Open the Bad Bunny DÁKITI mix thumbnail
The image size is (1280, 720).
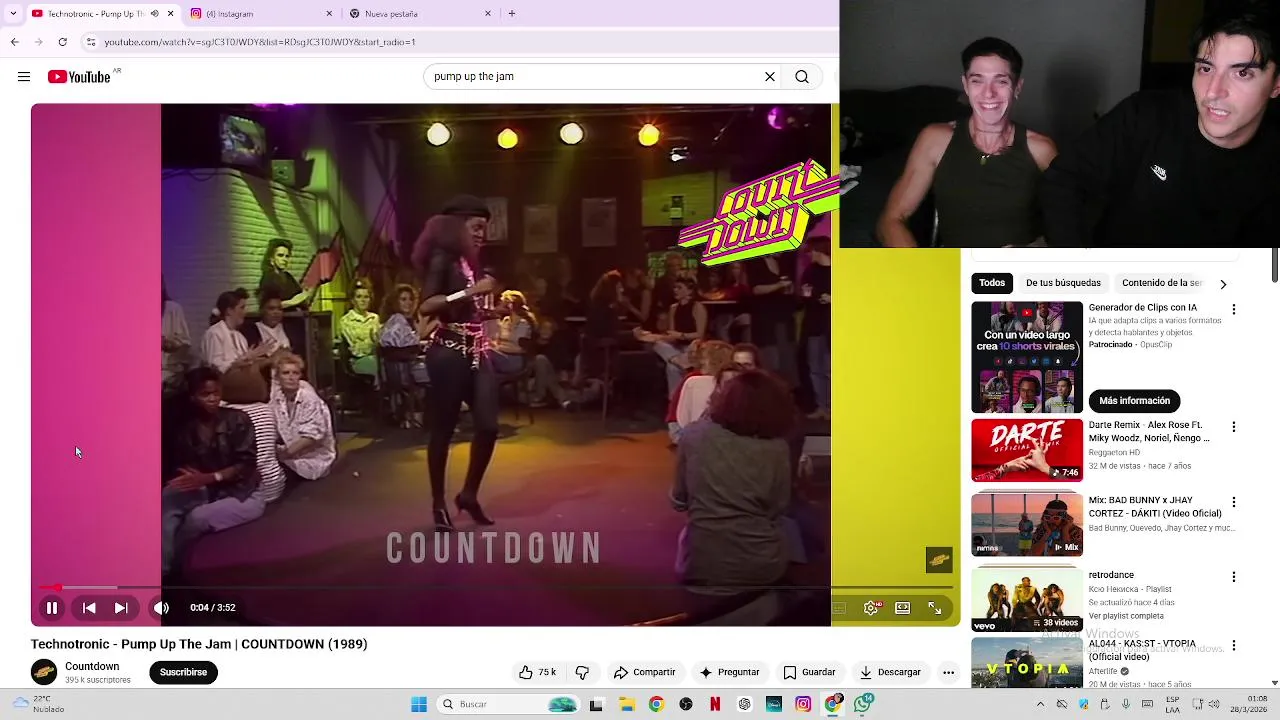coord(1027,525)
